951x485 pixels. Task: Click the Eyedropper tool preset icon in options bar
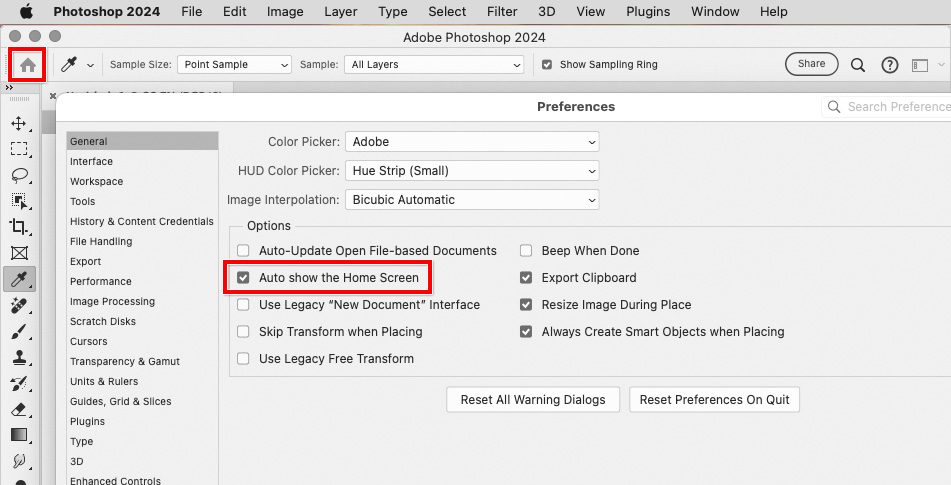tap(69, 64)
